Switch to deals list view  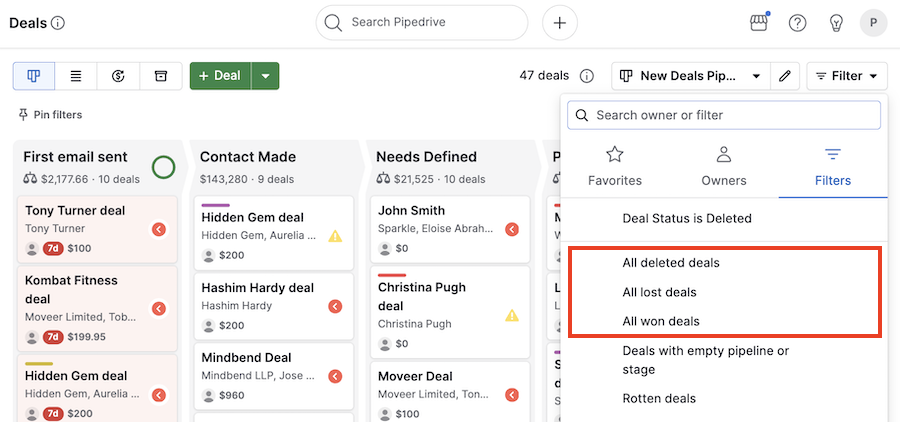pyautogui.click(x=76, y=76)
